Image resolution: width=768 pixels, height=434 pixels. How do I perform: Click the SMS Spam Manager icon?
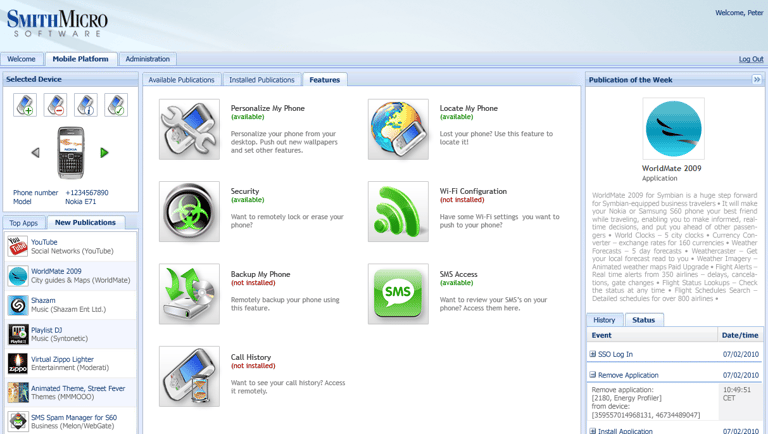18,422
